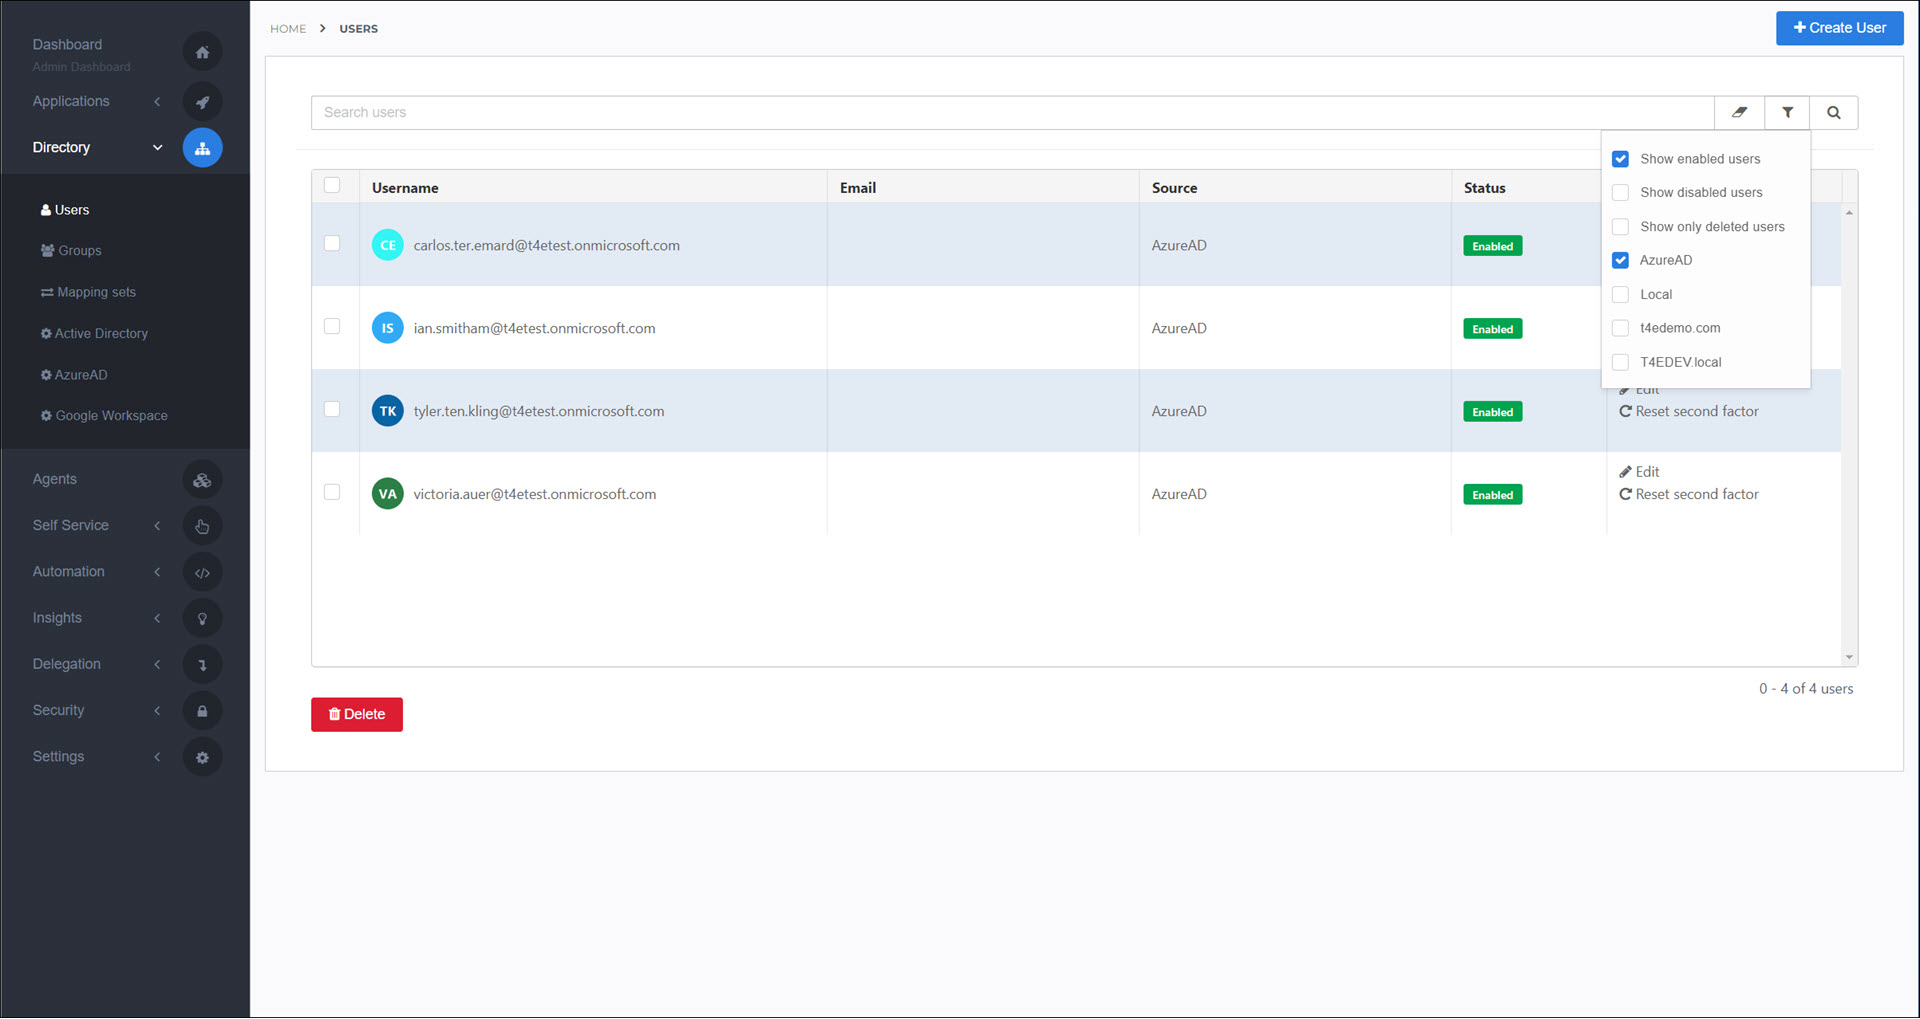This screenshot has height=1019, width=1920.
Task: Select the victoria.auer row checkbox
Action: pyautogui.click(x=332, y=492)
